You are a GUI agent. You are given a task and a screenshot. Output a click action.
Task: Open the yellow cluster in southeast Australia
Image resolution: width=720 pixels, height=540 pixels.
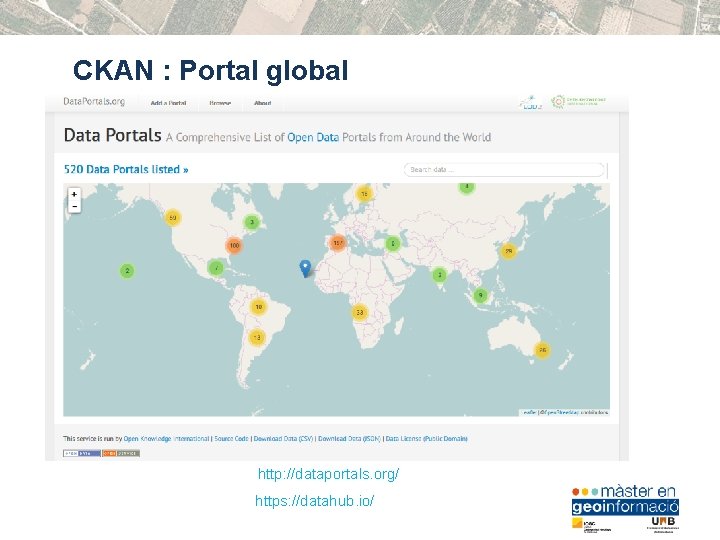tap(542, 350)
